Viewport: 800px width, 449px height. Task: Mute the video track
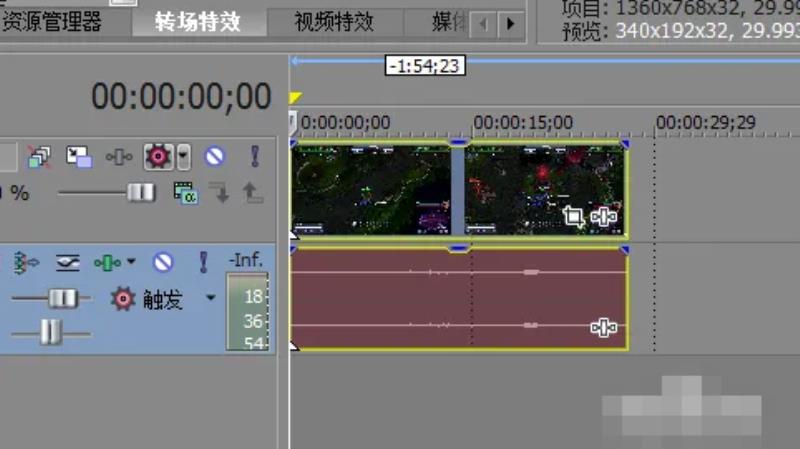pos(214,156)
